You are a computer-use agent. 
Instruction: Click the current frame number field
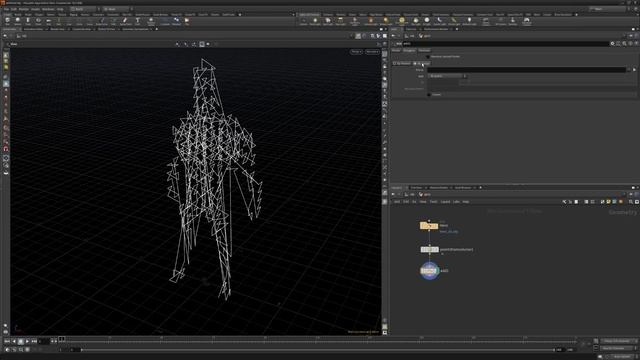[x=44, y=341]
